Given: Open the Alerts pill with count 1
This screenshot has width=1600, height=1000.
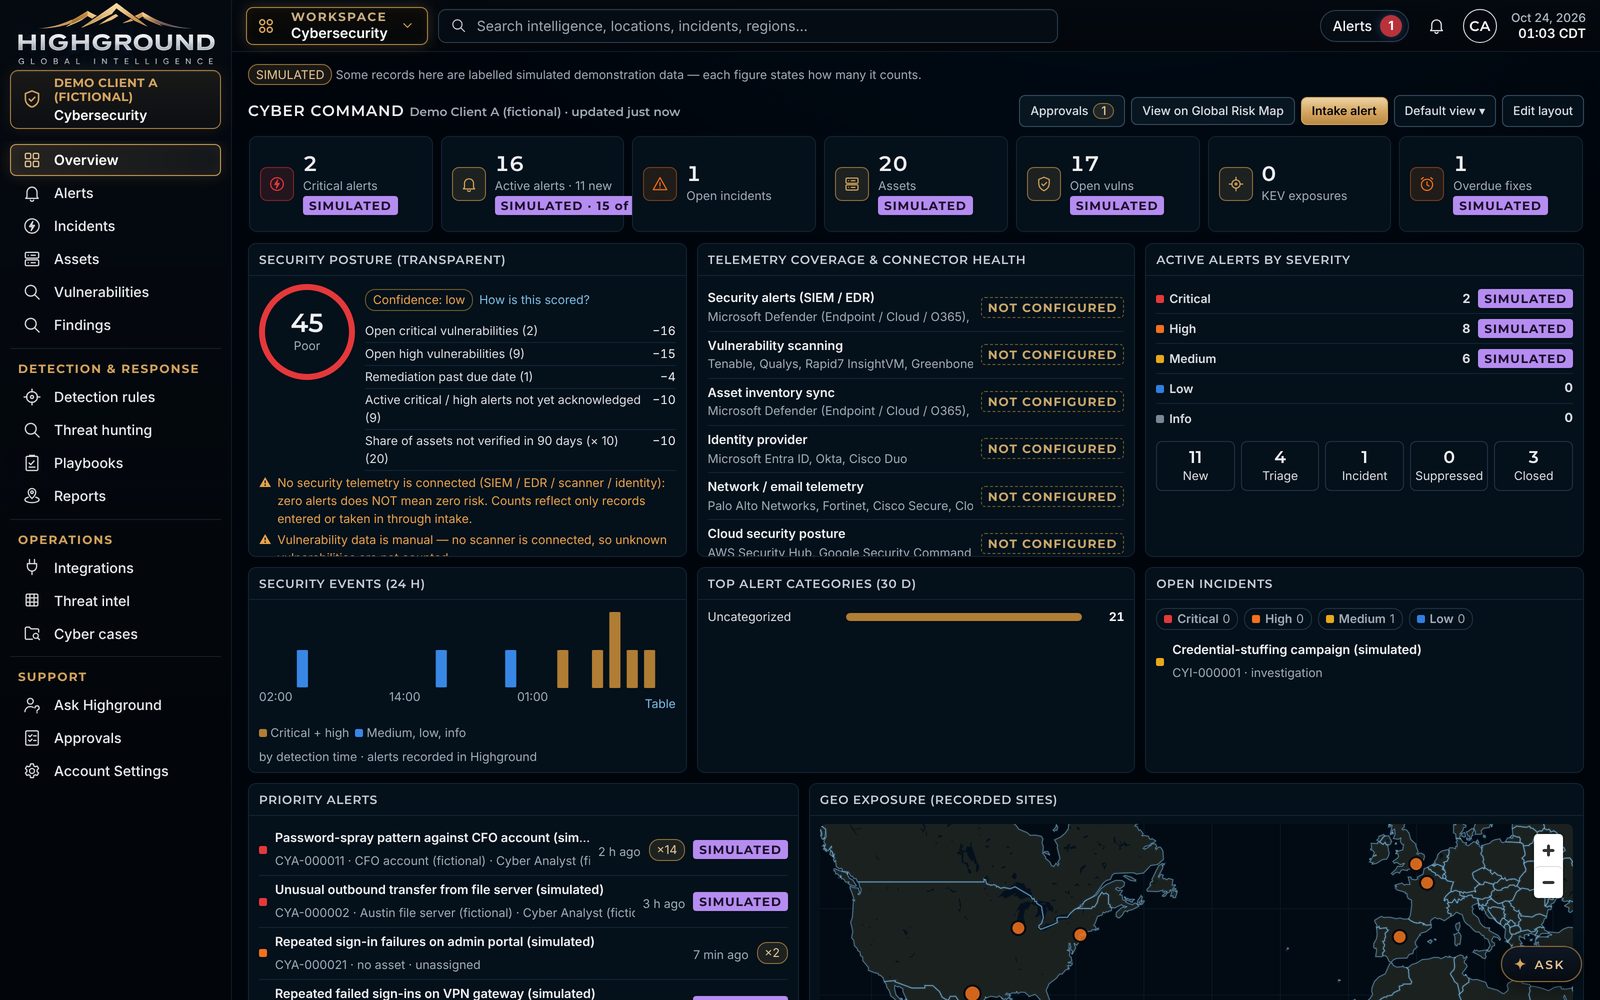Looking at the screenshot, I should click(x=1364, y=27).
